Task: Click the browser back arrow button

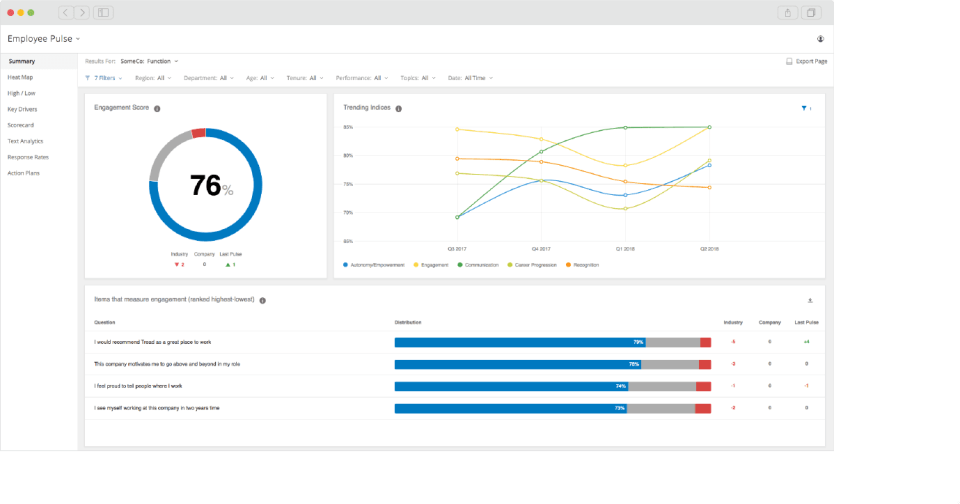Action: coord(66,12)
